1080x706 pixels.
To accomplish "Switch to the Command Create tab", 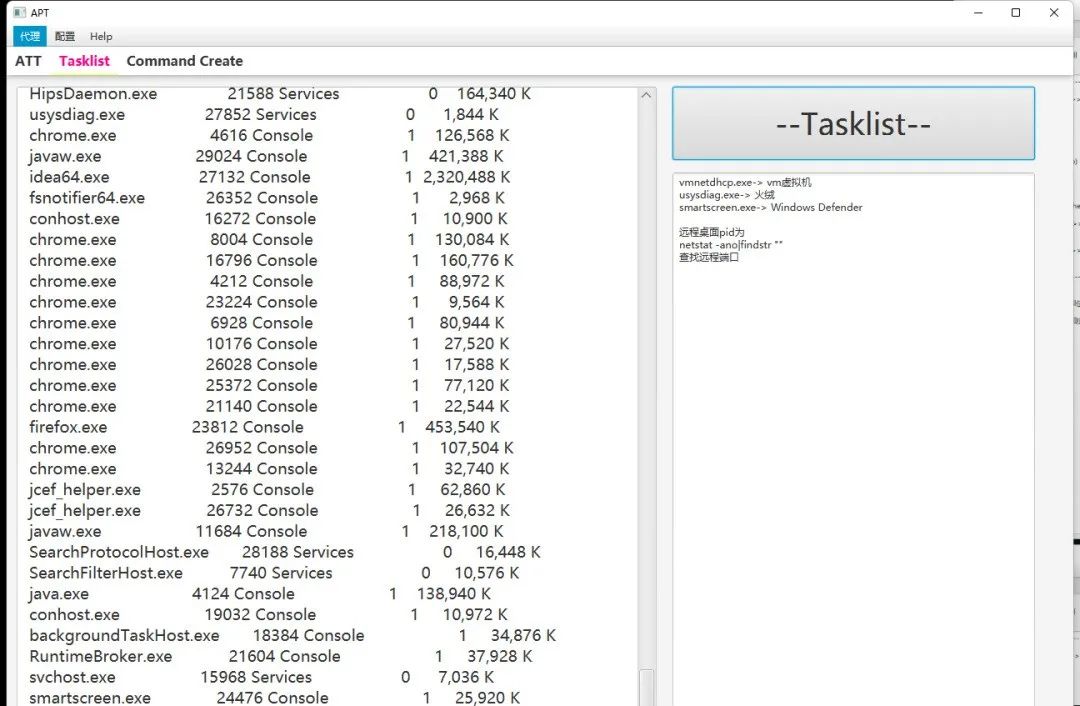I will pos(185,61).
